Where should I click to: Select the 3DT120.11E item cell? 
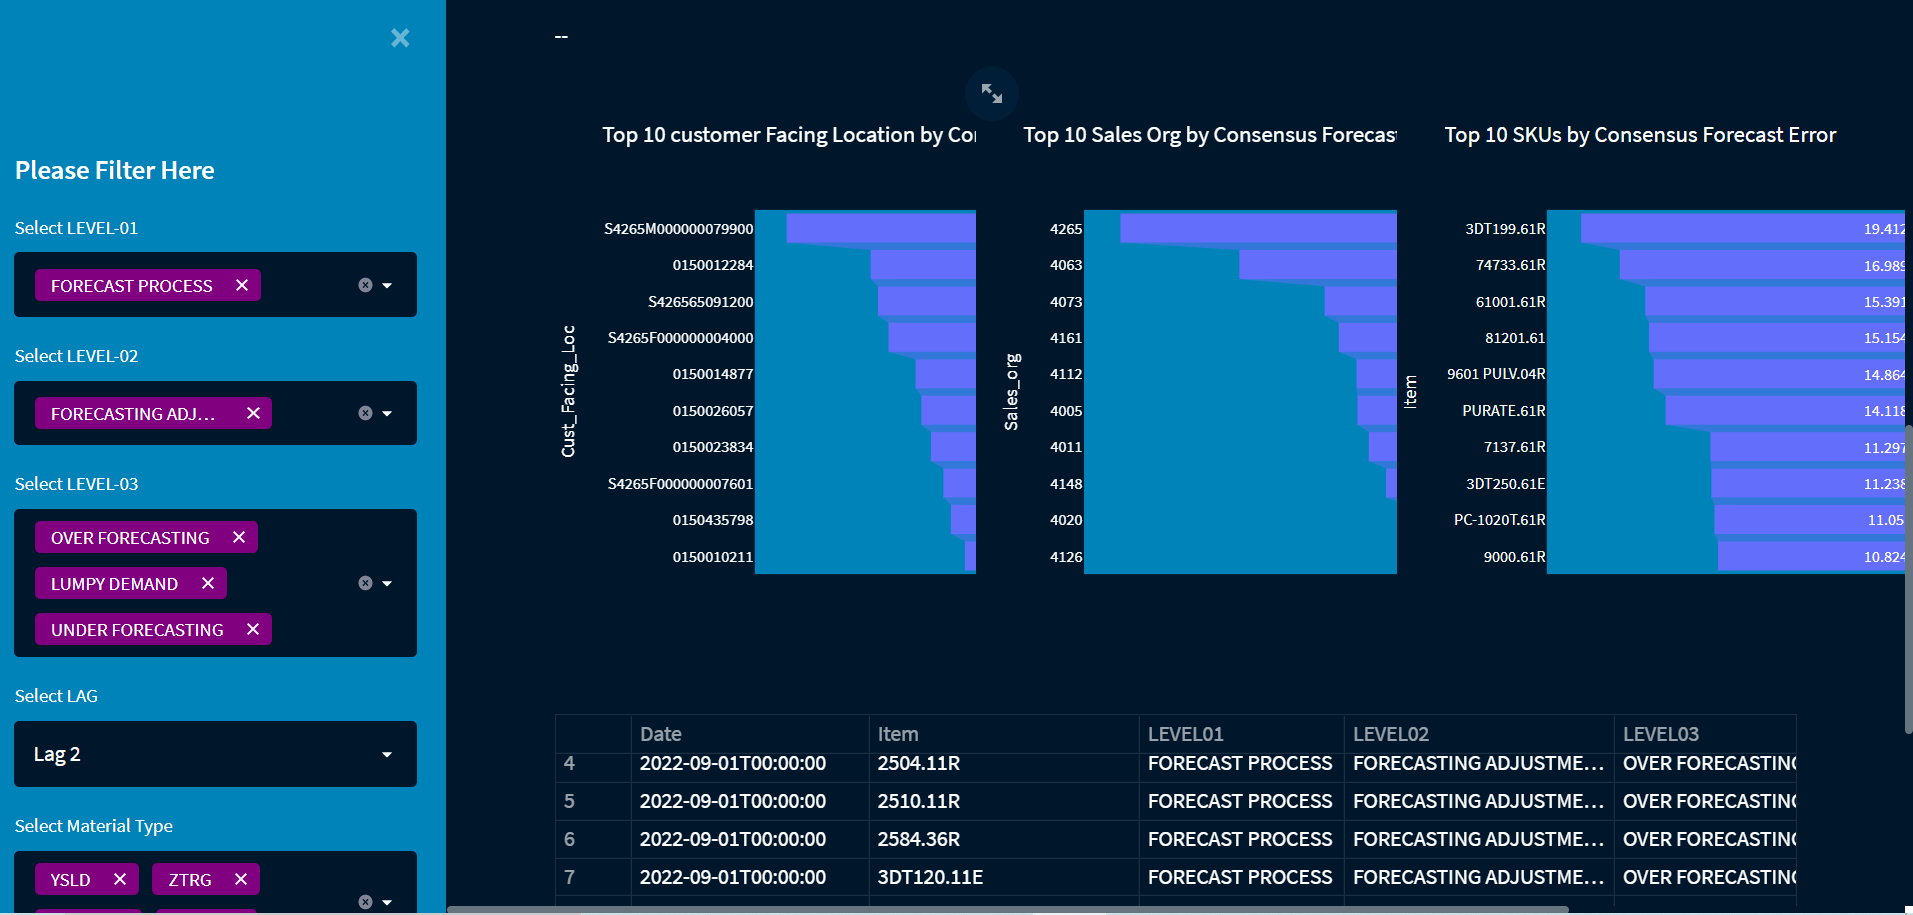1004,877
